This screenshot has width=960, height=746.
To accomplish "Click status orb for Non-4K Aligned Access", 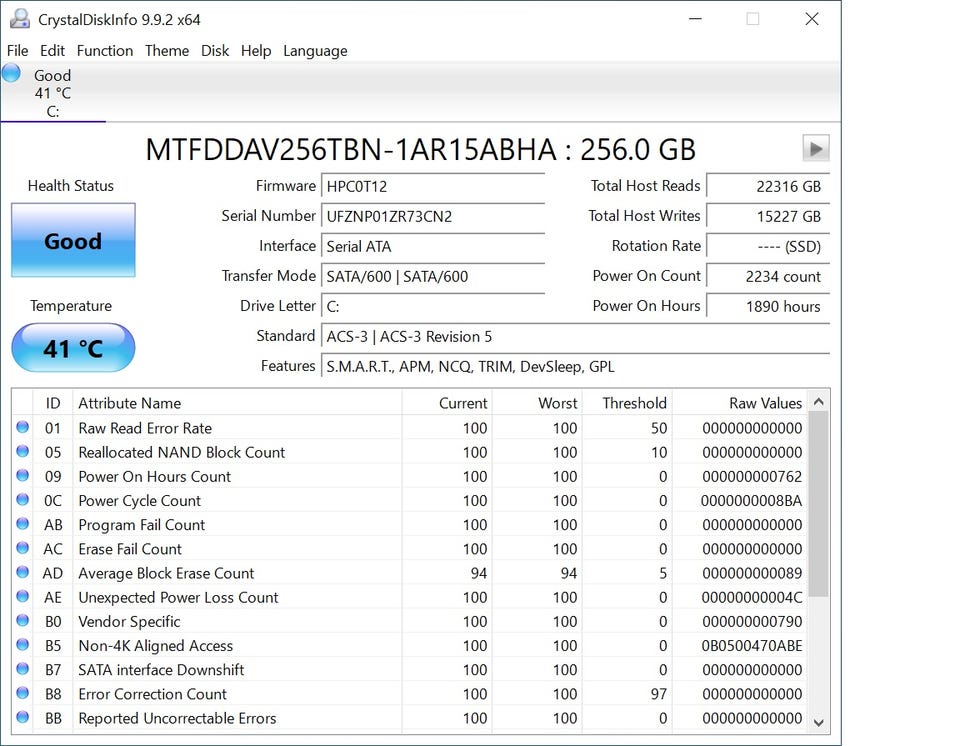I will [23, 644].
